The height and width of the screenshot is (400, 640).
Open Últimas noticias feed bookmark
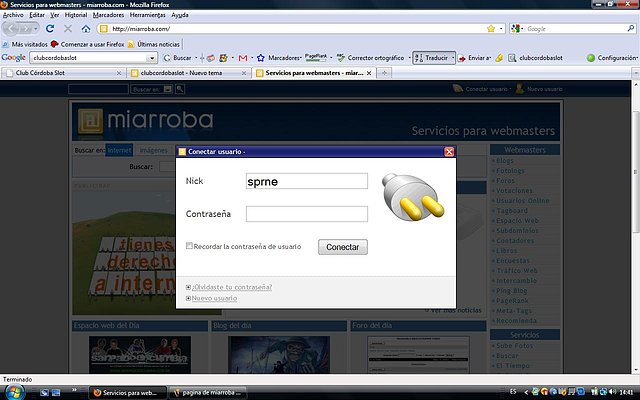(153, 44)
